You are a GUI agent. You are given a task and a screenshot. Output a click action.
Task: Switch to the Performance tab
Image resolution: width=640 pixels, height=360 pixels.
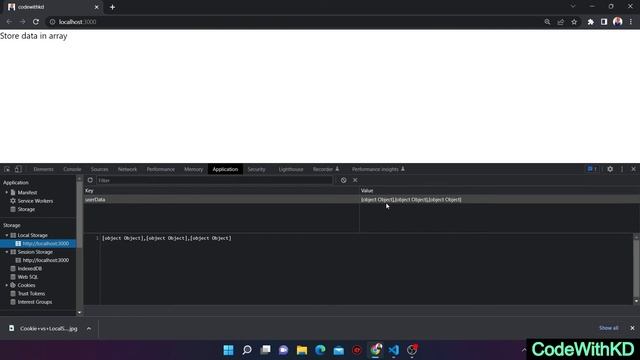coord(160,169)
